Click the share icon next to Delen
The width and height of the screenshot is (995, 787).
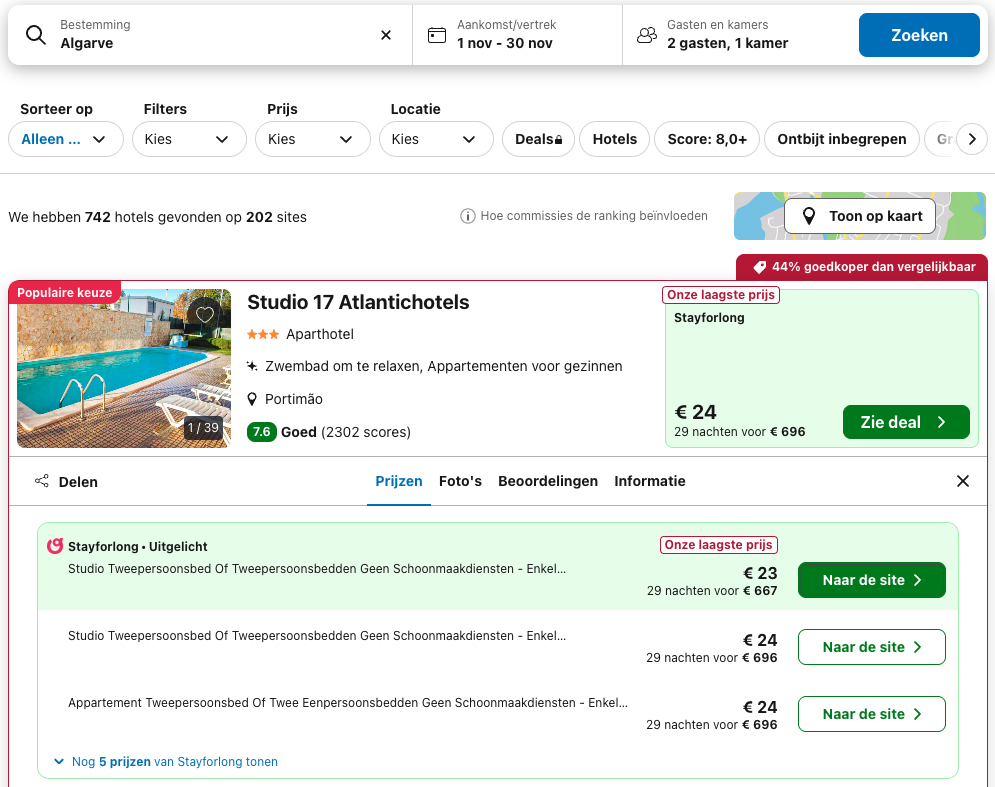[x=42, y=481]
